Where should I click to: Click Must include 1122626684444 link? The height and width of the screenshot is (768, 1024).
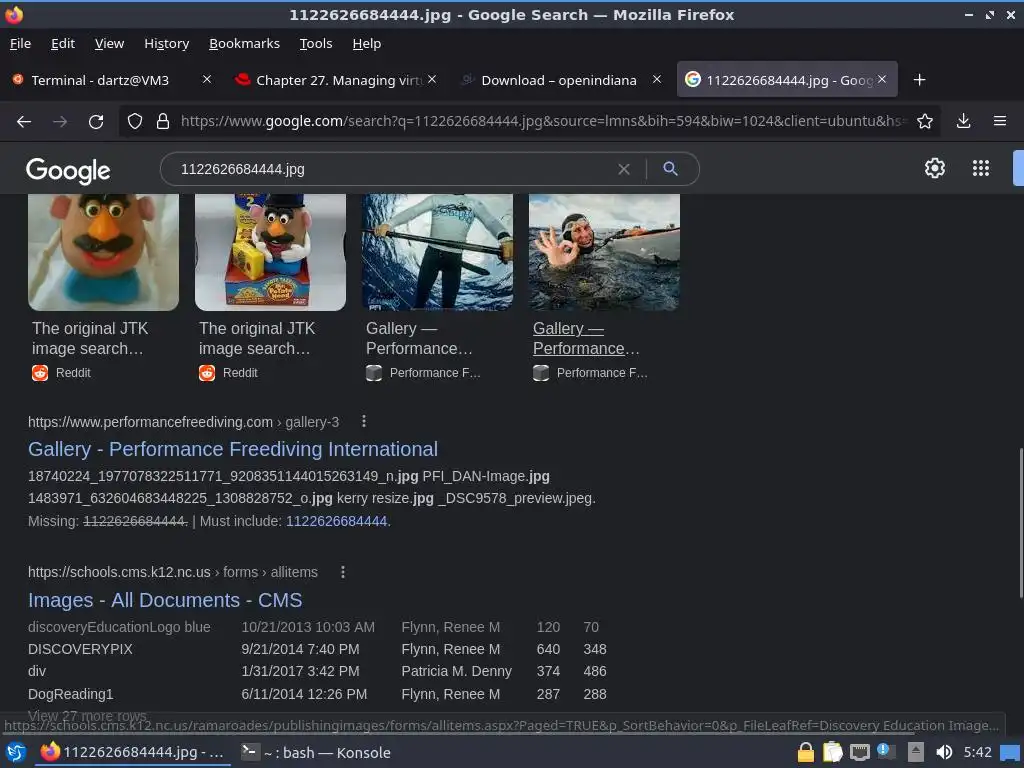point(336,521)
